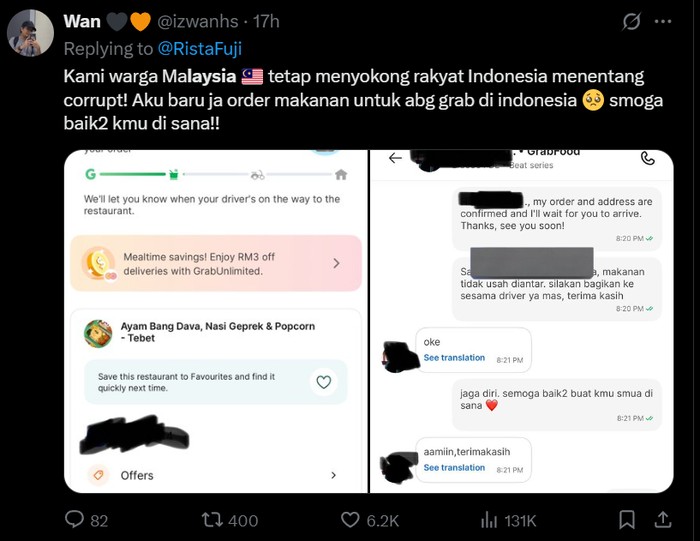The image size is (700, 541).
Task: Click the order progress tracker bar
Action: point(216,175)
